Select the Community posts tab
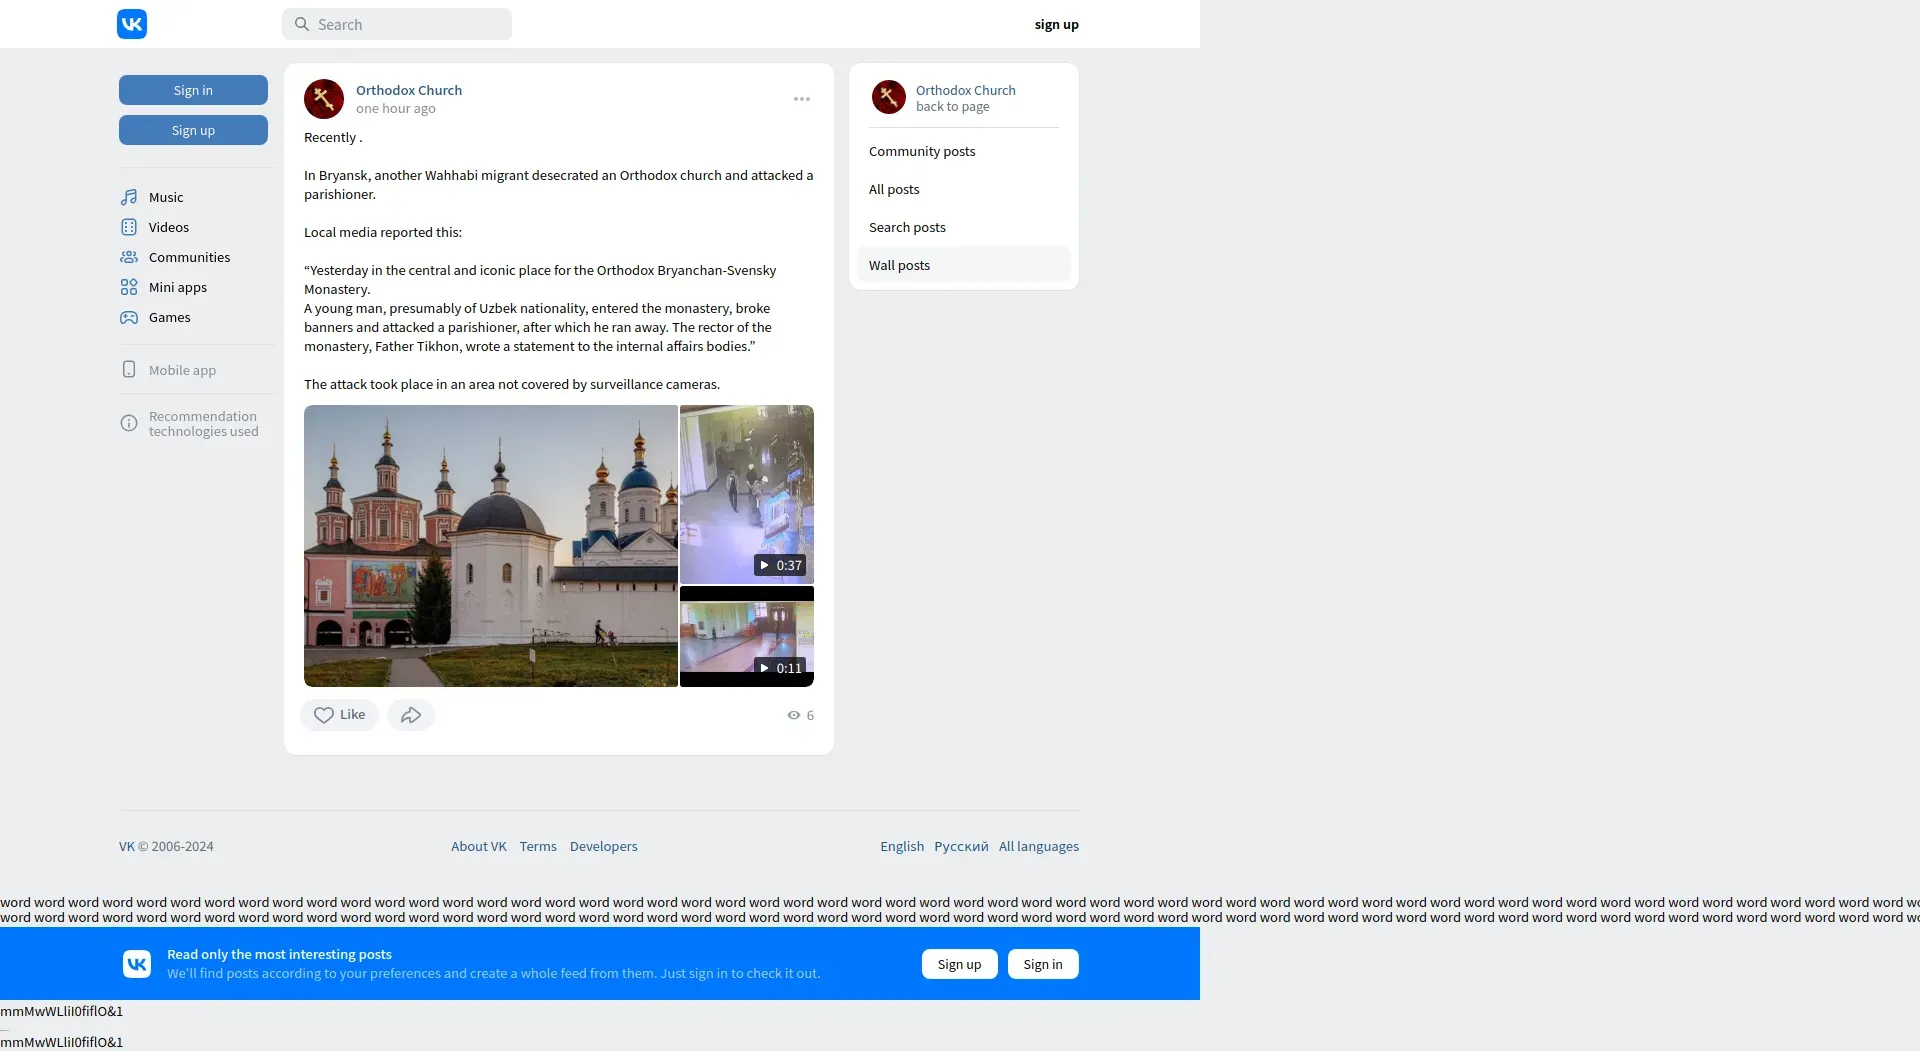Viewport: 1920px width, 1051px height. coord(964,151)
